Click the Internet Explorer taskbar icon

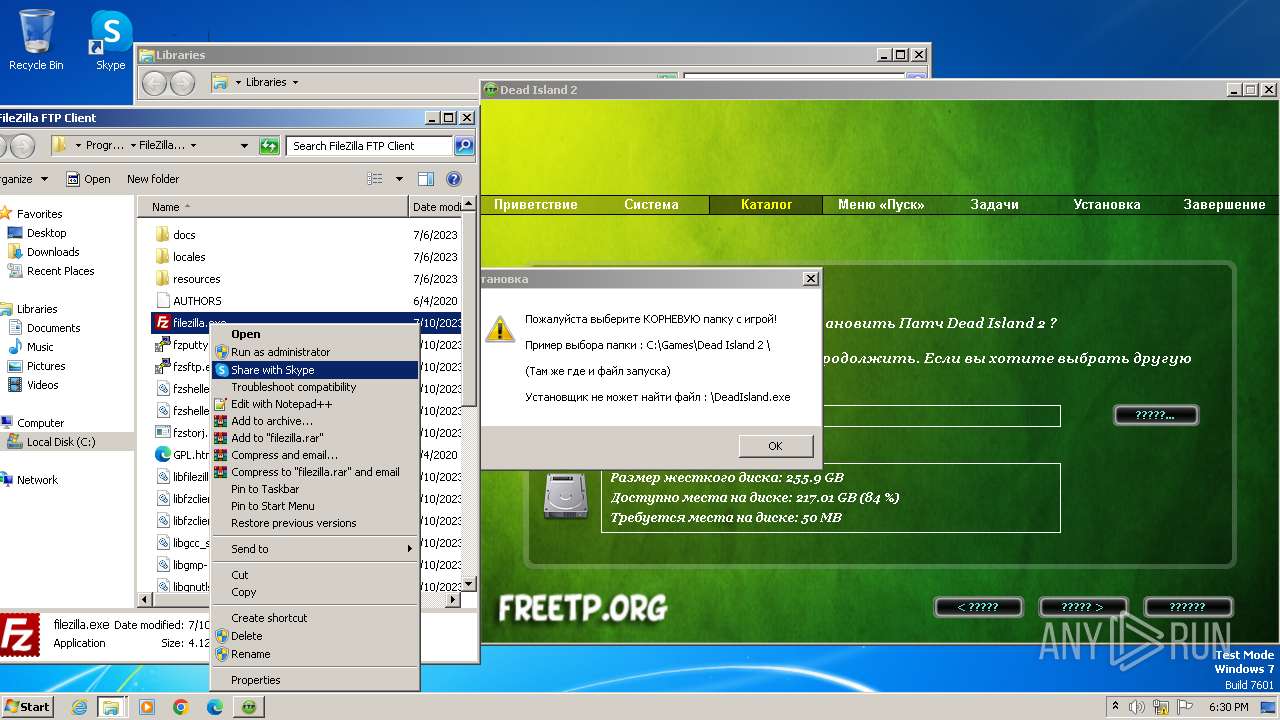(79, 707)
